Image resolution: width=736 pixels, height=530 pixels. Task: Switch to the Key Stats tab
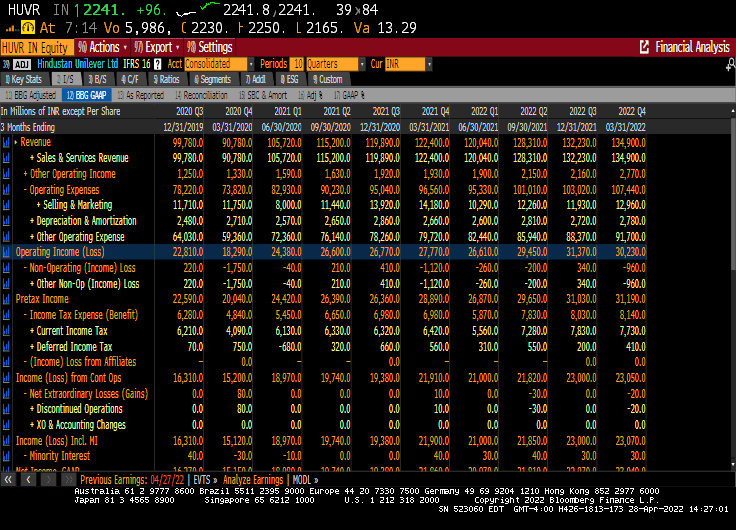pos(24,79)
